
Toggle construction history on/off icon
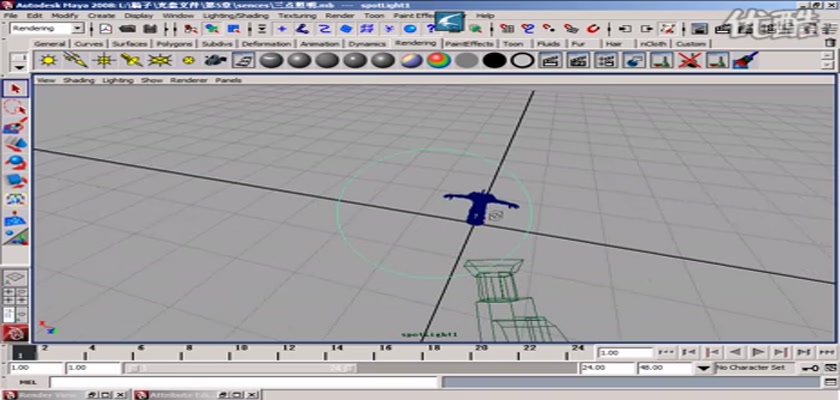(668, 28)
